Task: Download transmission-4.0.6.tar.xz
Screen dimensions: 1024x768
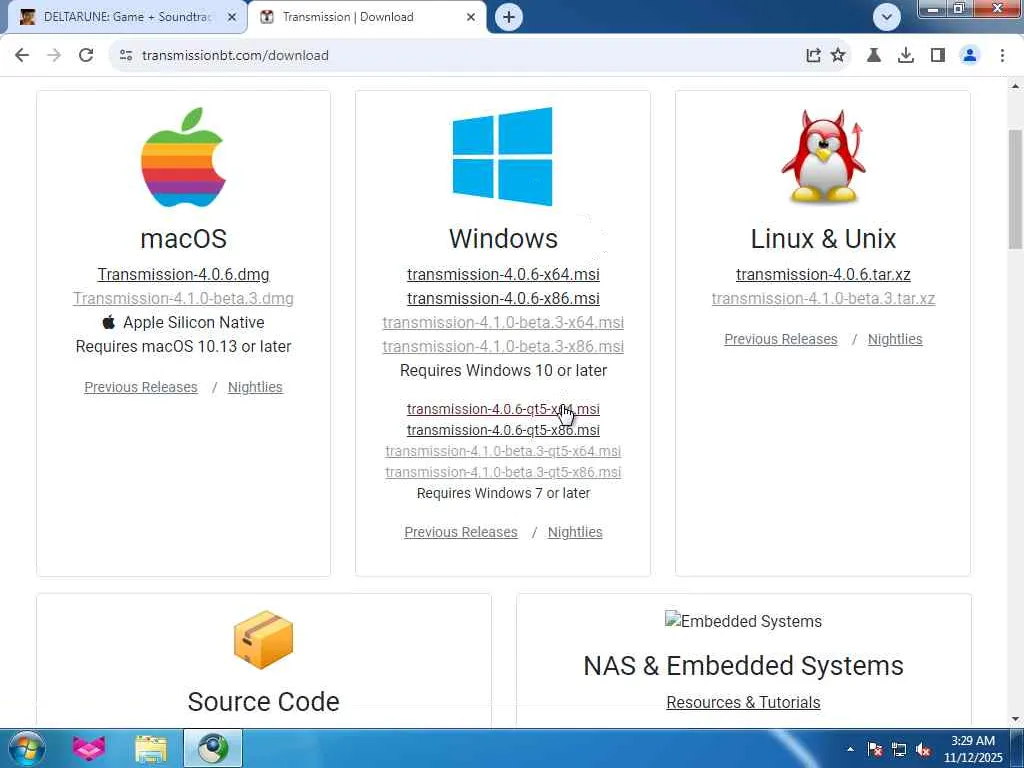Action: click(824, 274)
